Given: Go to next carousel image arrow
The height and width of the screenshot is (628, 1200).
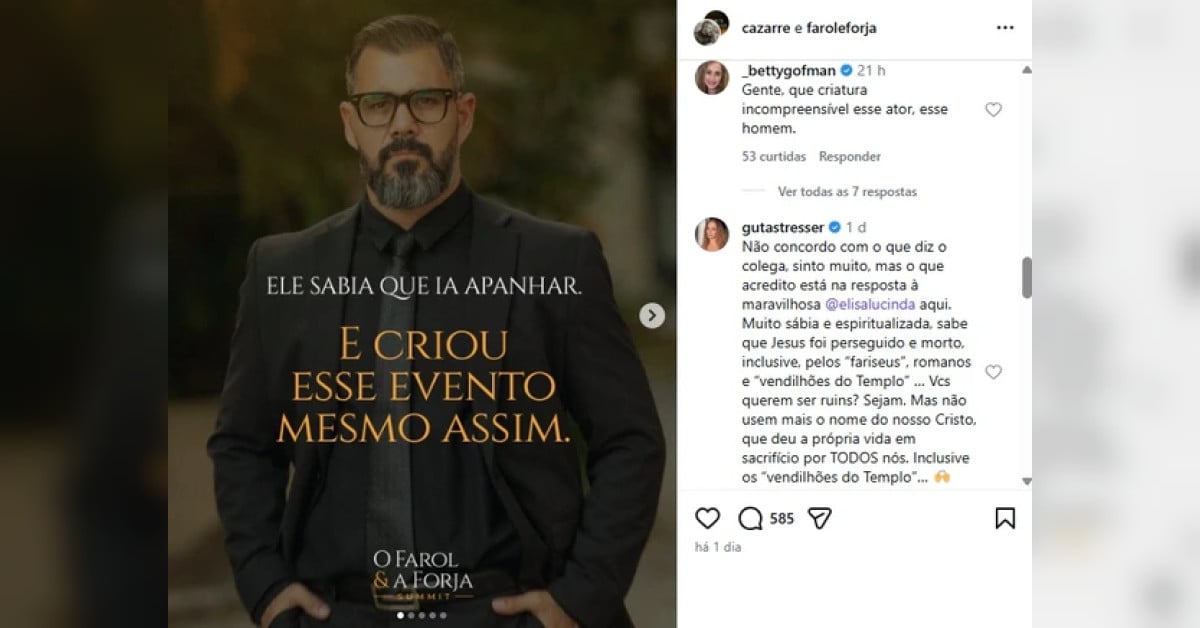Looking at the screenshot, I should point(652,316).
